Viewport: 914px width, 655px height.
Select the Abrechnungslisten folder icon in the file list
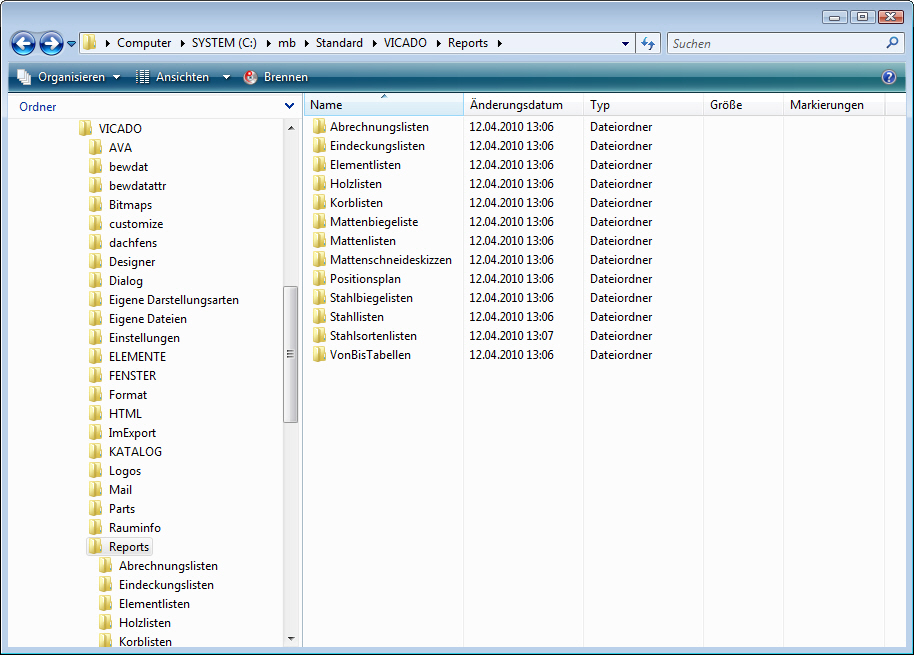point(319,126)
